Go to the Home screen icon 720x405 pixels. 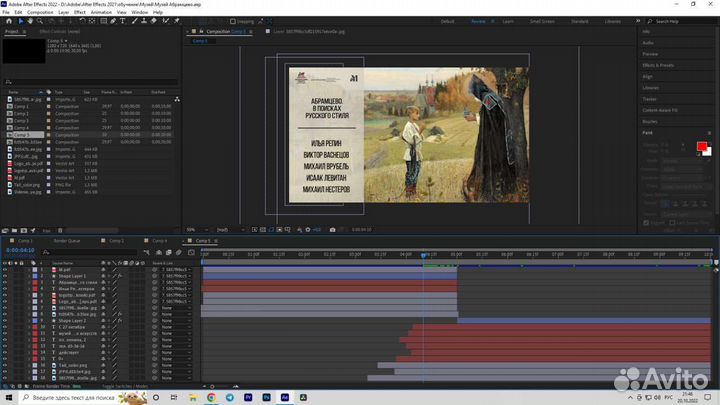point(9,21)
